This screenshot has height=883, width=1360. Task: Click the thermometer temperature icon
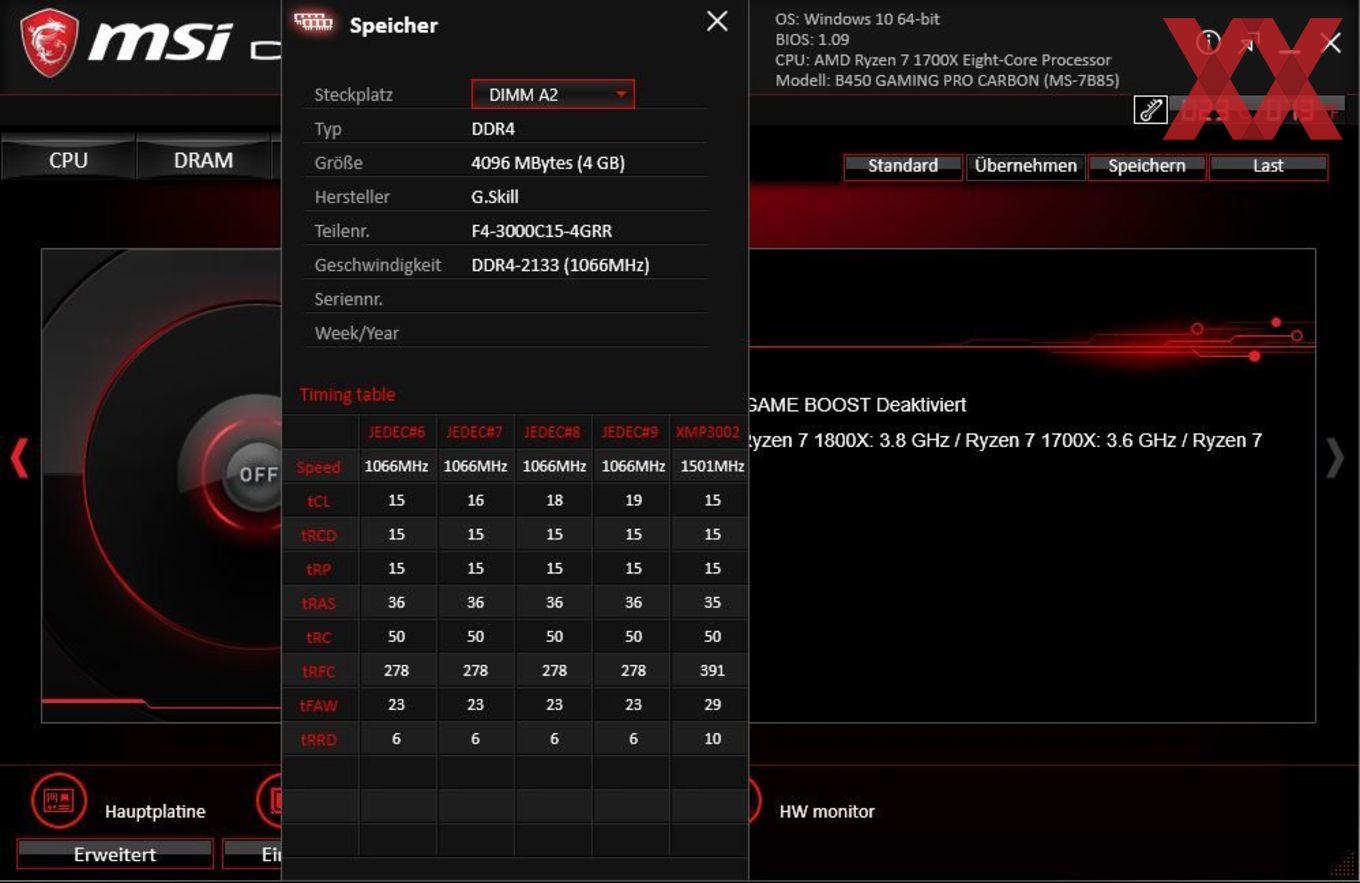(x=1150, y=109)
